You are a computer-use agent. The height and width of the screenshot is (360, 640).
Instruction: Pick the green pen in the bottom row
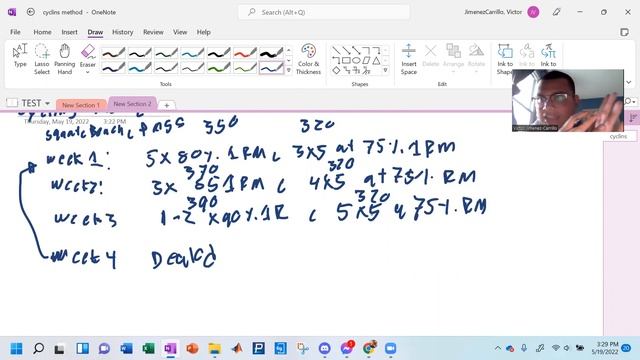tap(219, 67)
